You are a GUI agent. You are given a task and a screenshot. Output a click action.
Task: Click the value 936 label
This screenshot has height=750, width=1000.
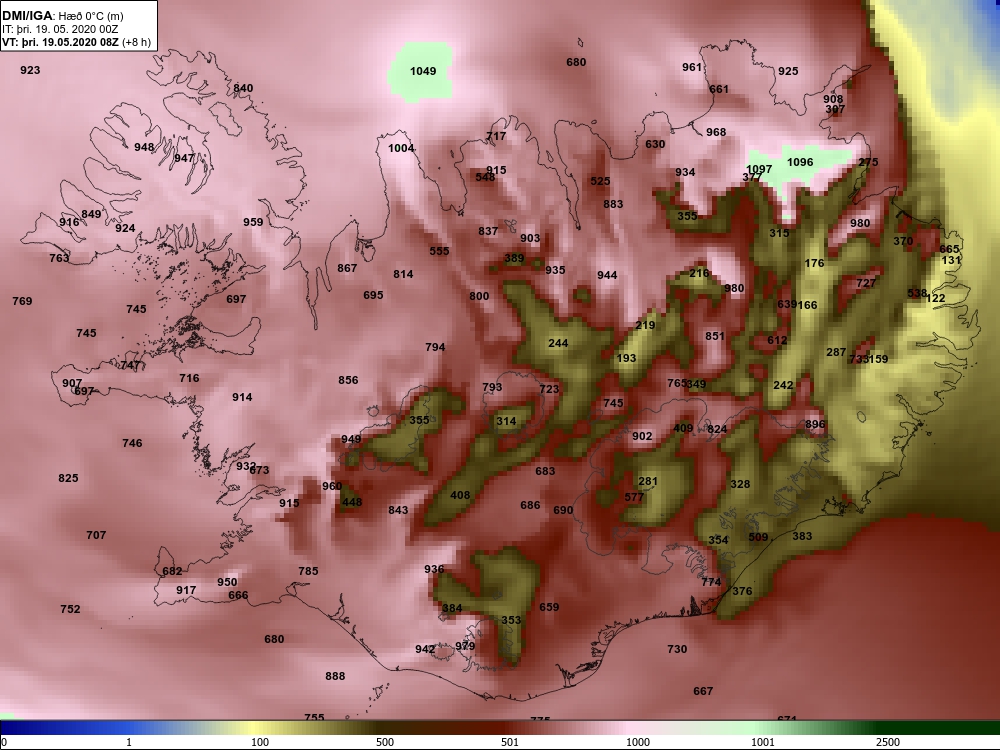click(x=434, y=569)
